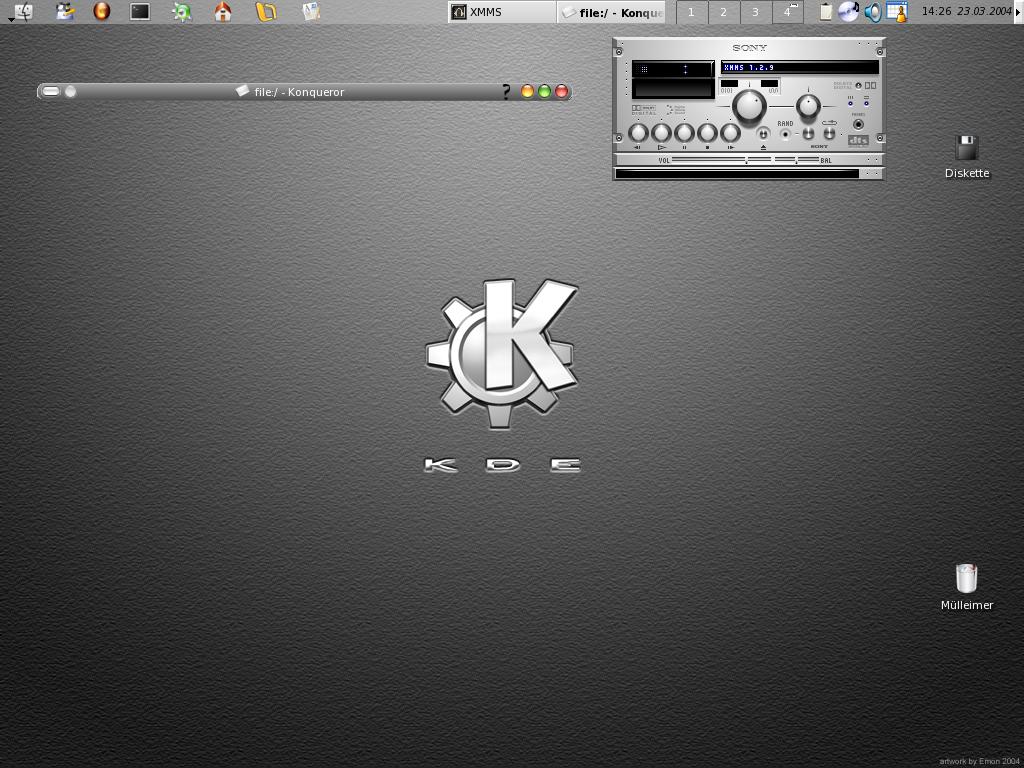Click the panel date 23.03.2004
The image size is (1024, 768).
984,11
